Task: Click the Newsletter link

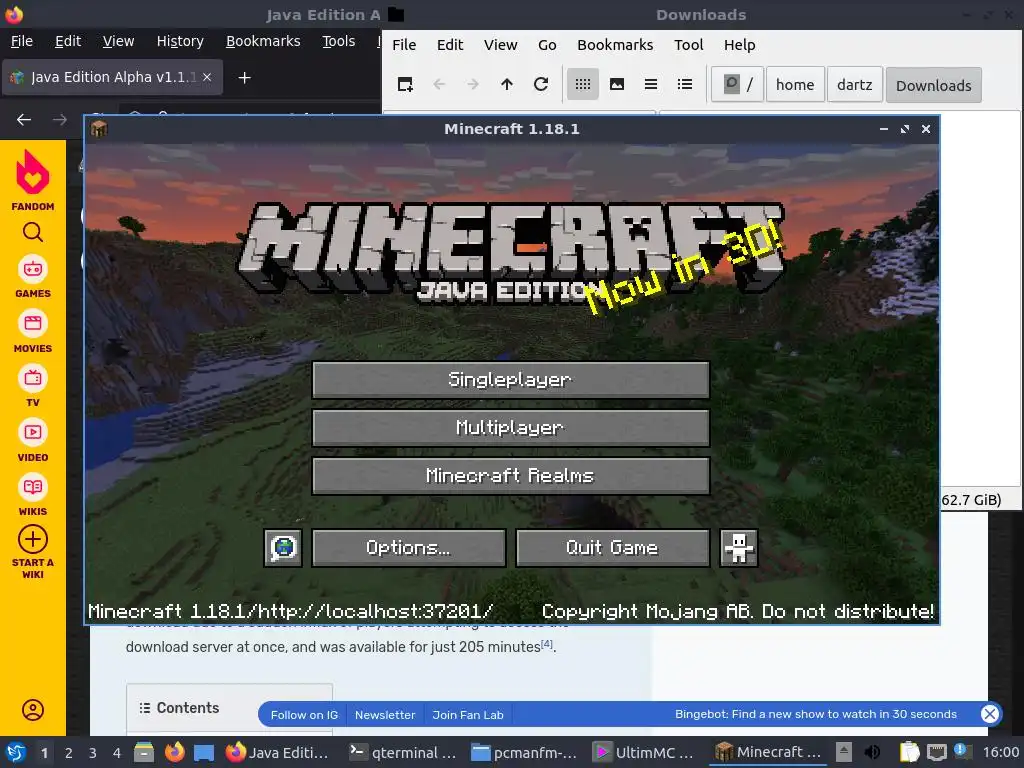Action: click(385, 714)
